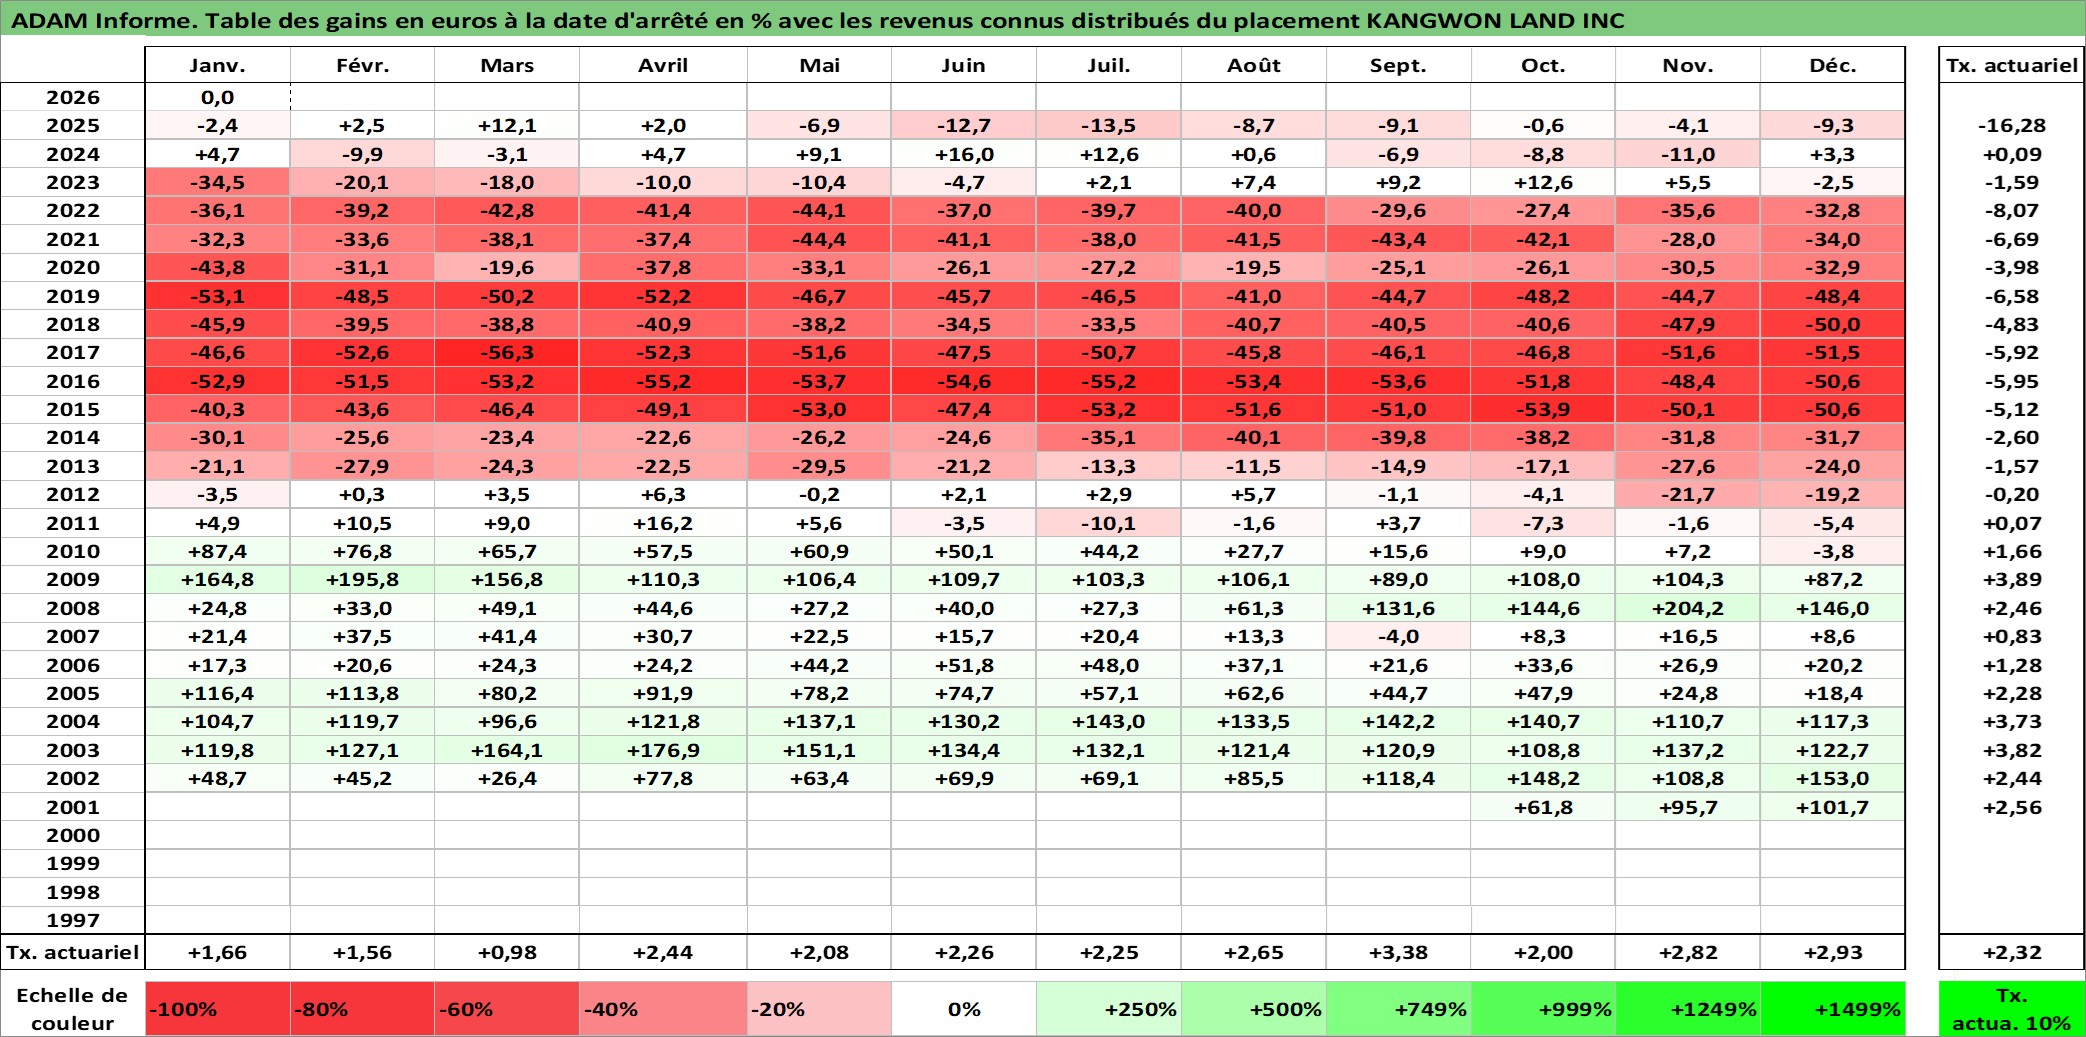Select the 2026 row label

tap(72, 97)
